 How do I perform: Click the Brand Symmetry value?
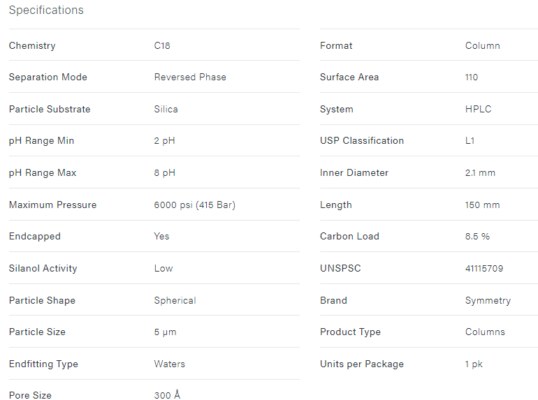488,301
